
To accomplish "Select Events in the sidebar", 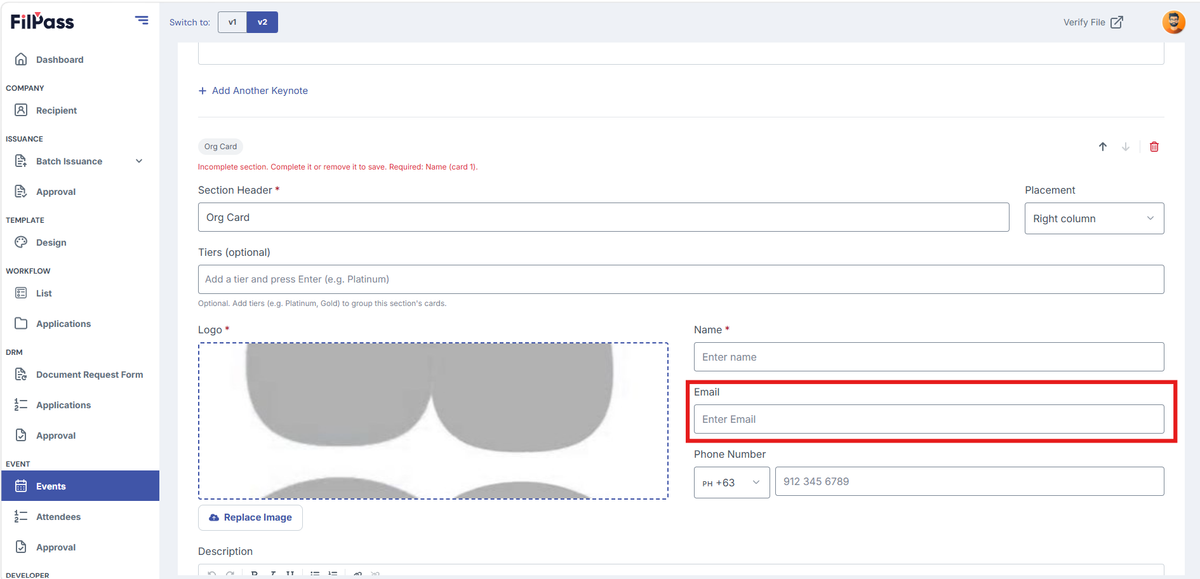I will pyautogui.click(x=79, y=486).
